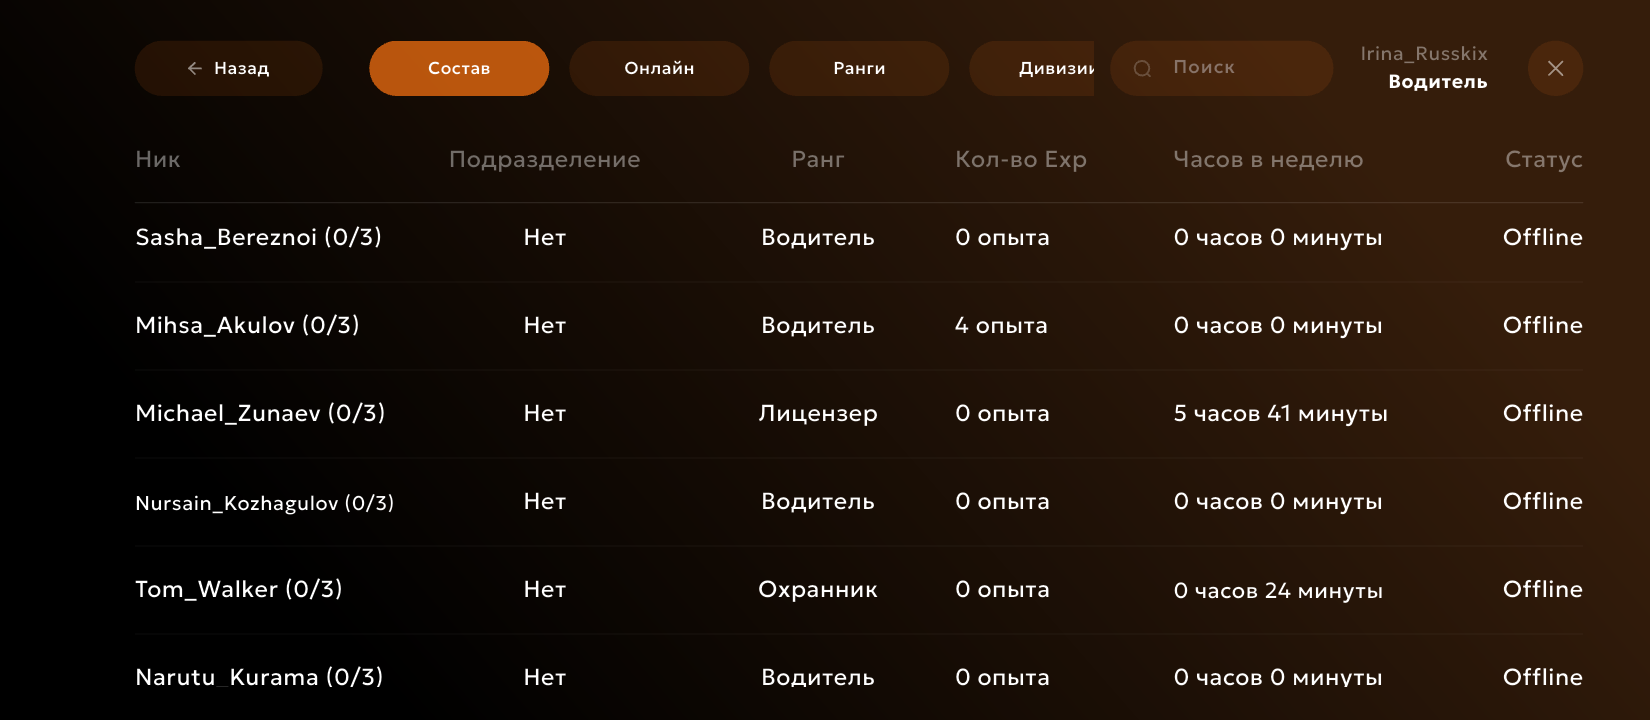Click the Кол-во Exp column header
This screenshot has height=720, width=1650.
1020,160
